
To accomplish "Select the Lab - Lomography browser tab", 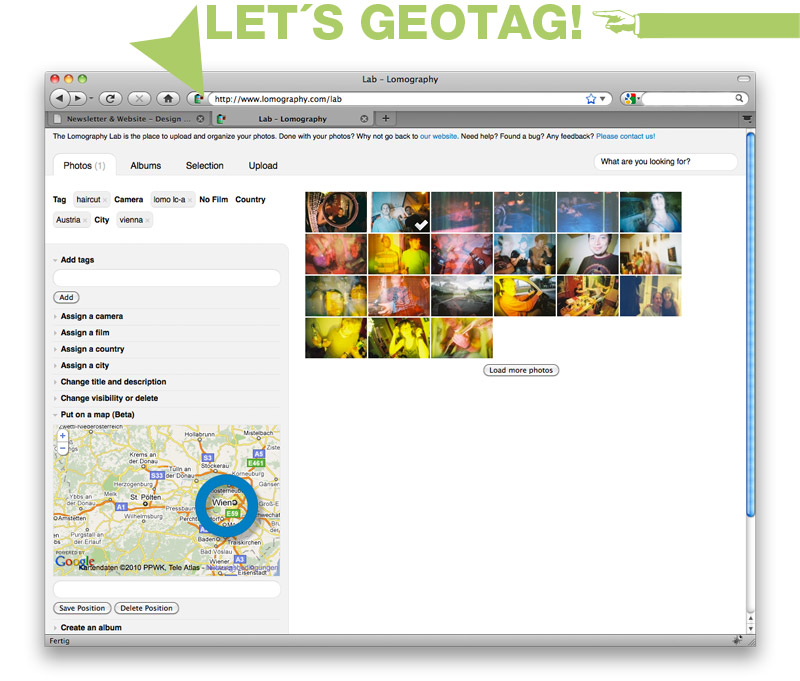I will pos(292,118).
